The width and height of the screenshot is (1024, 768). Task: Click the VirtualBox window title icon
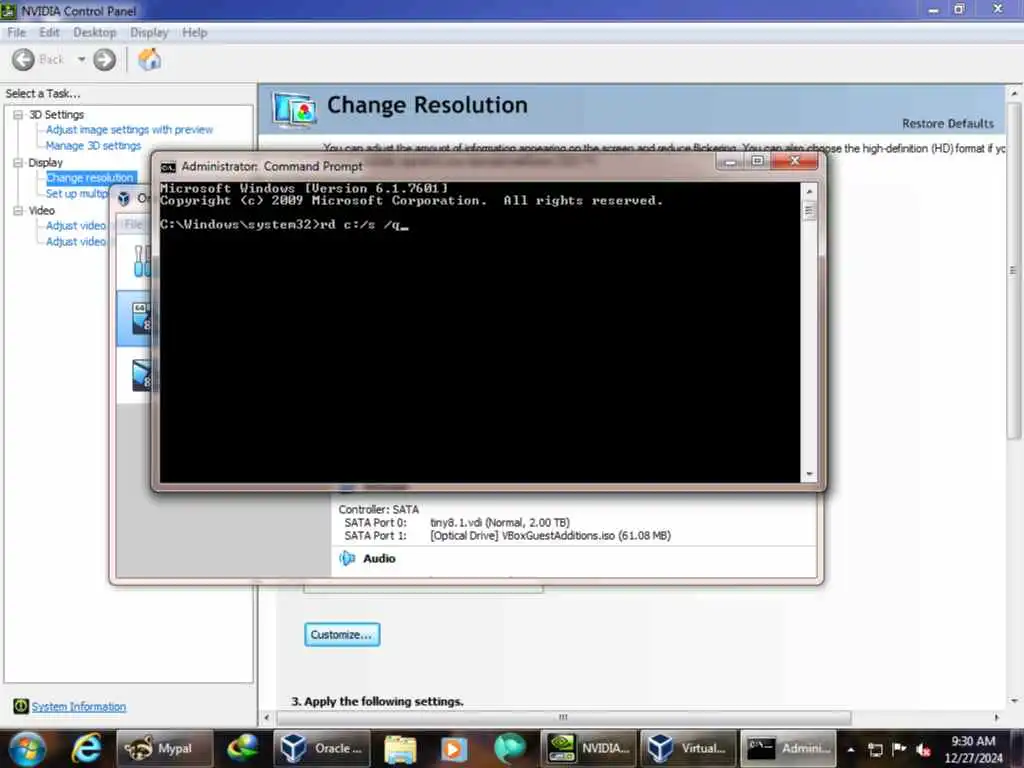pos(123,198)
